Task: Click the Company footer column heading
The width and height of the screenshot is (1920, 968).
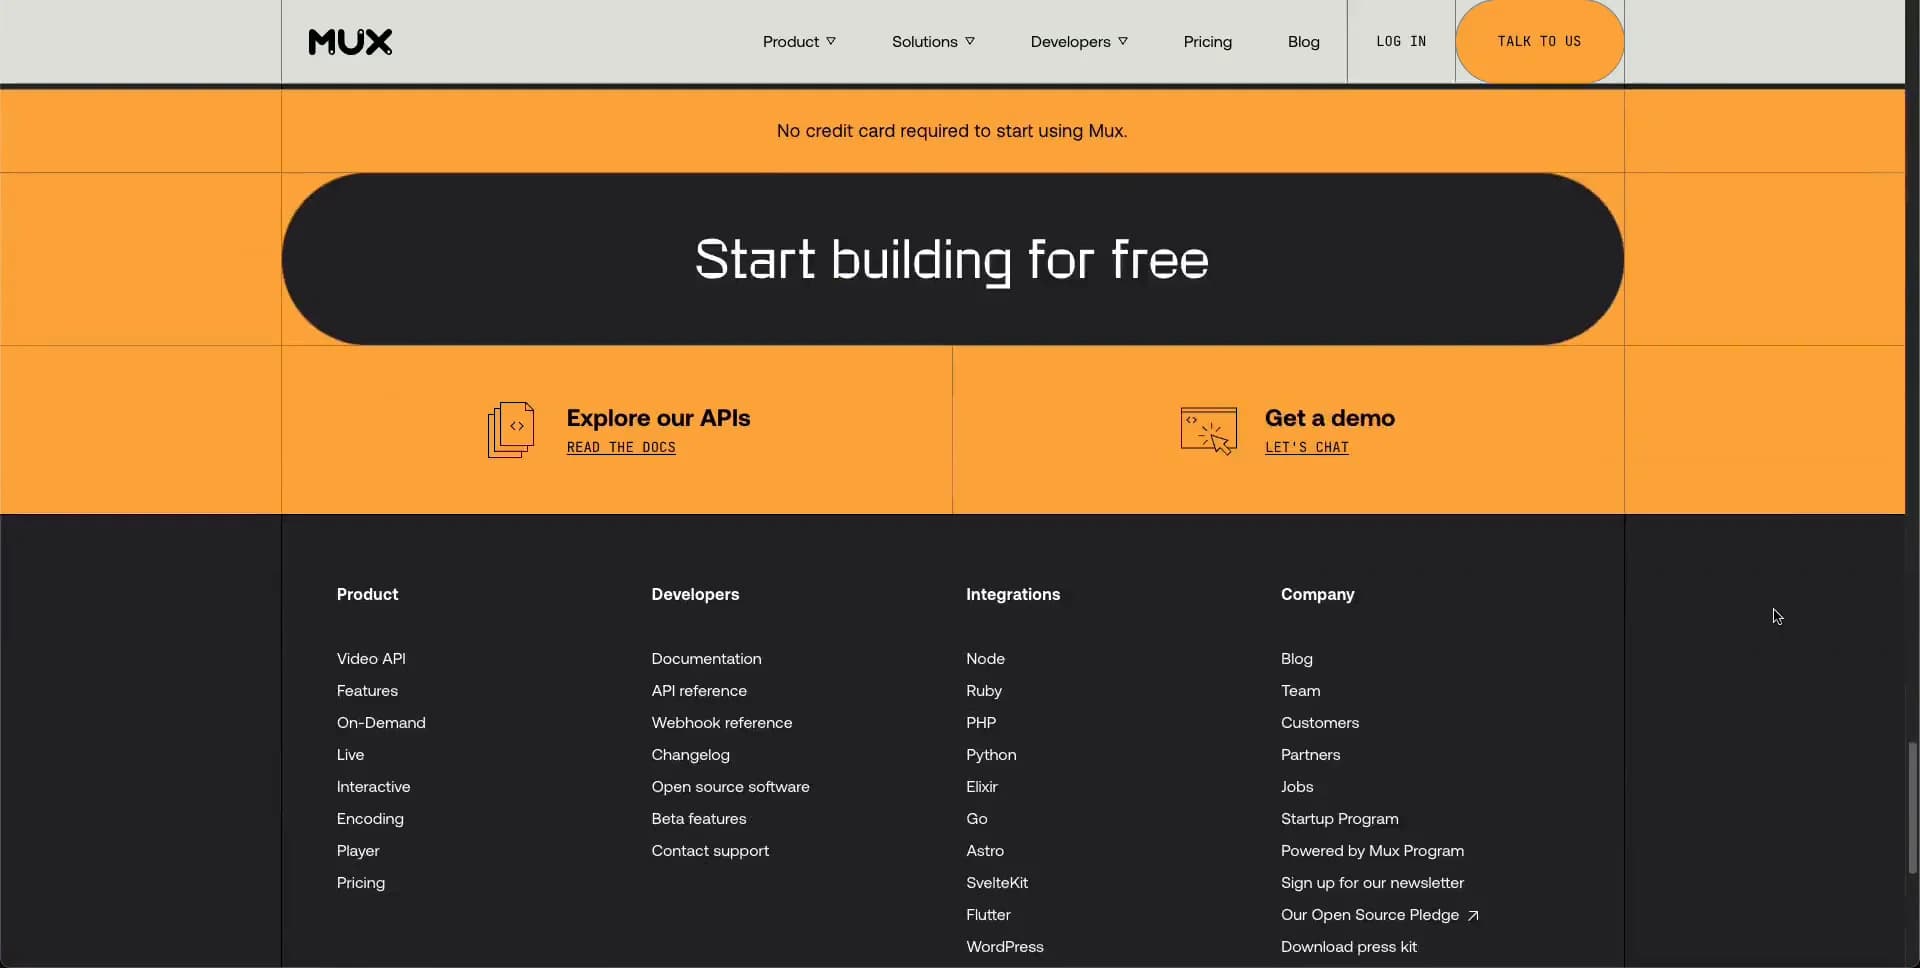Action: pos(1317,594)
